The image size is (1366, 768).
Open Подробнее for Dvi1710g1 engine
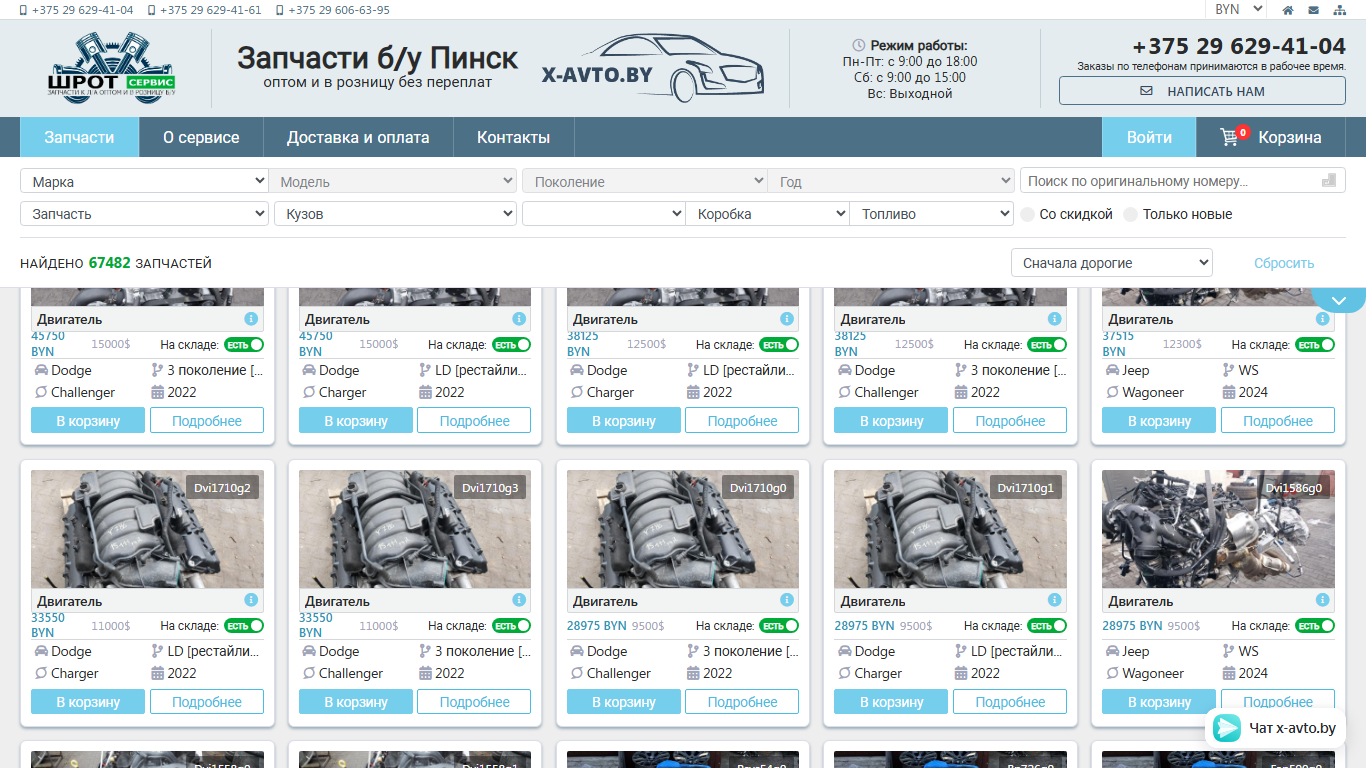[1010, 702]
